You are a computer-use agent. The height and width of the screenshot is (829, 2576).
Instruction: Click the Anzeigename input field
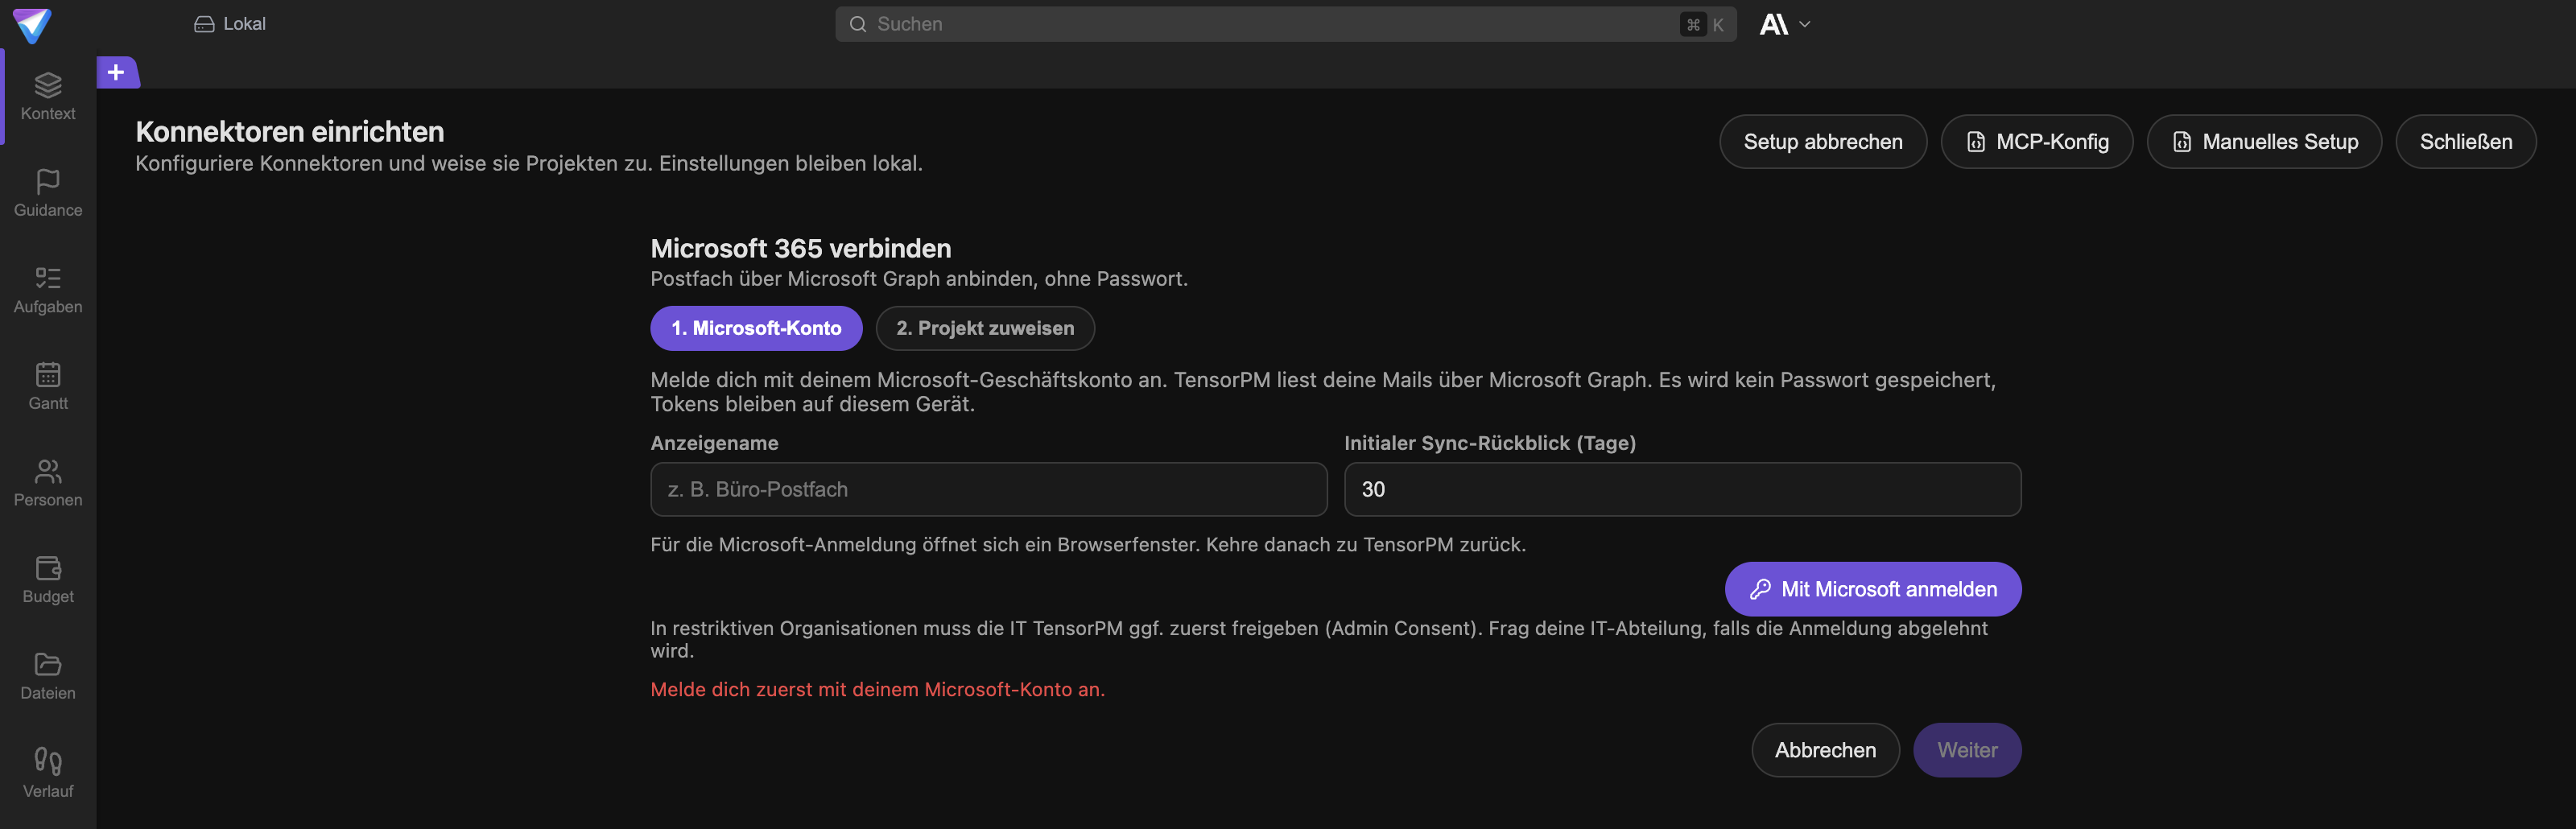click(x=988, y=489)
